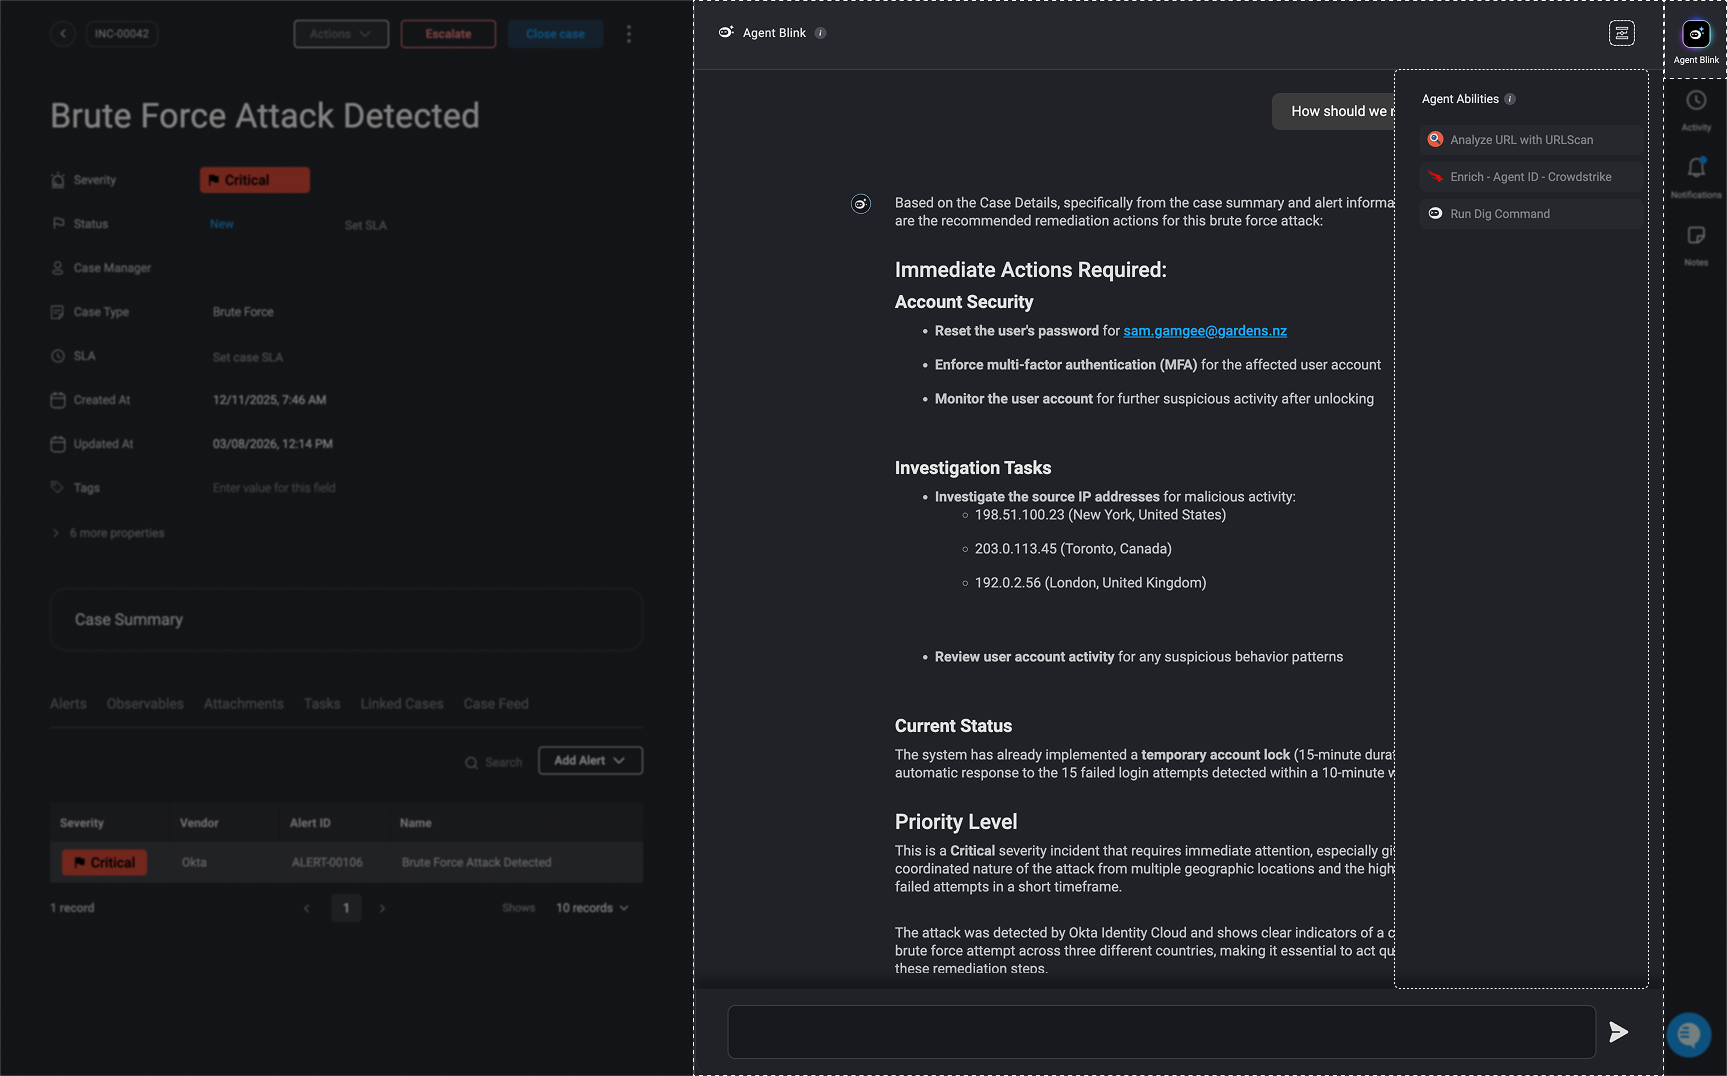
Task: Open the Brute Force Attack Detected alert row name
Action: [x=477, y=862]
